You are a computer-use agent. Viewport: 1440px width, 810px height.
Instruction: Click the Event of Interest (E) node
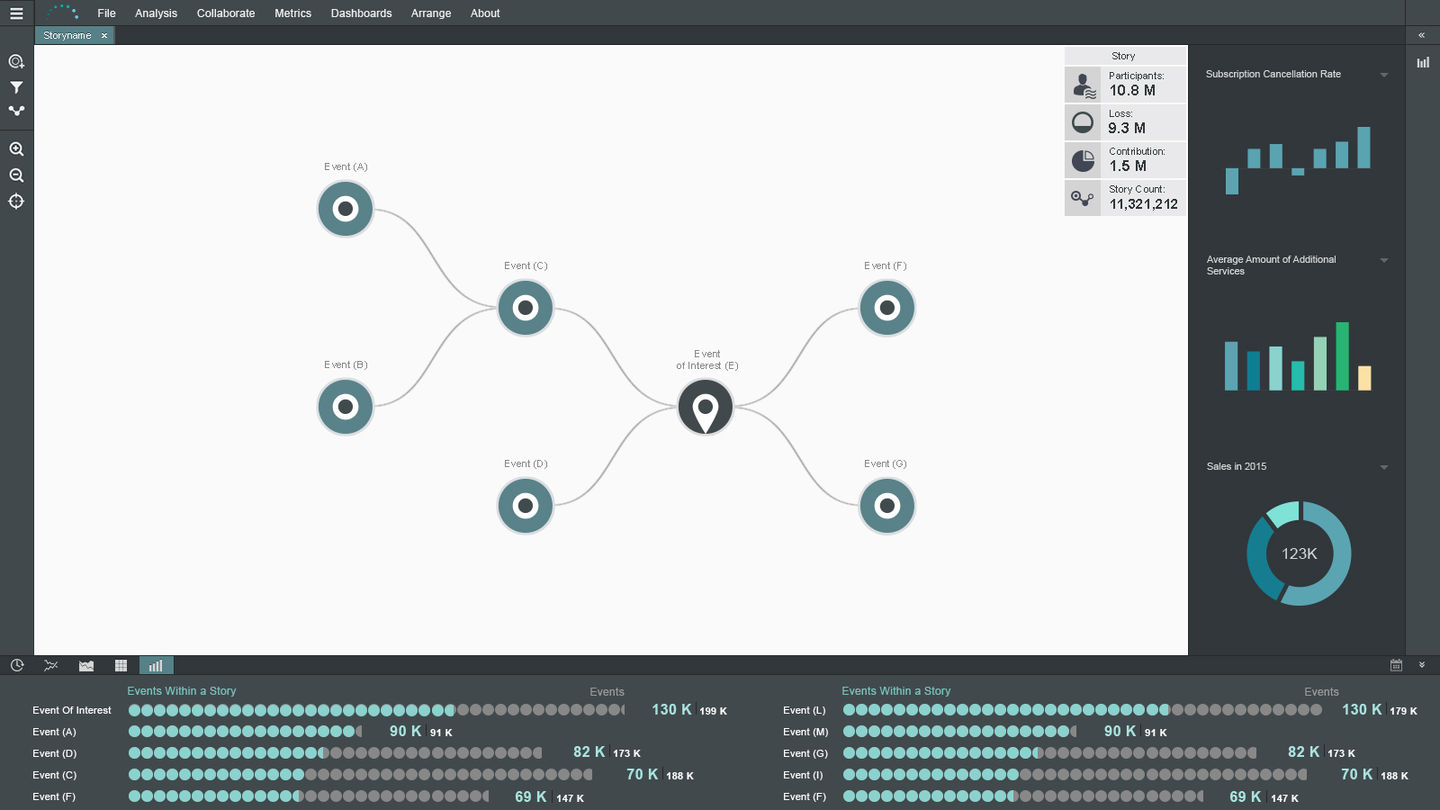(x=705, y=407)
